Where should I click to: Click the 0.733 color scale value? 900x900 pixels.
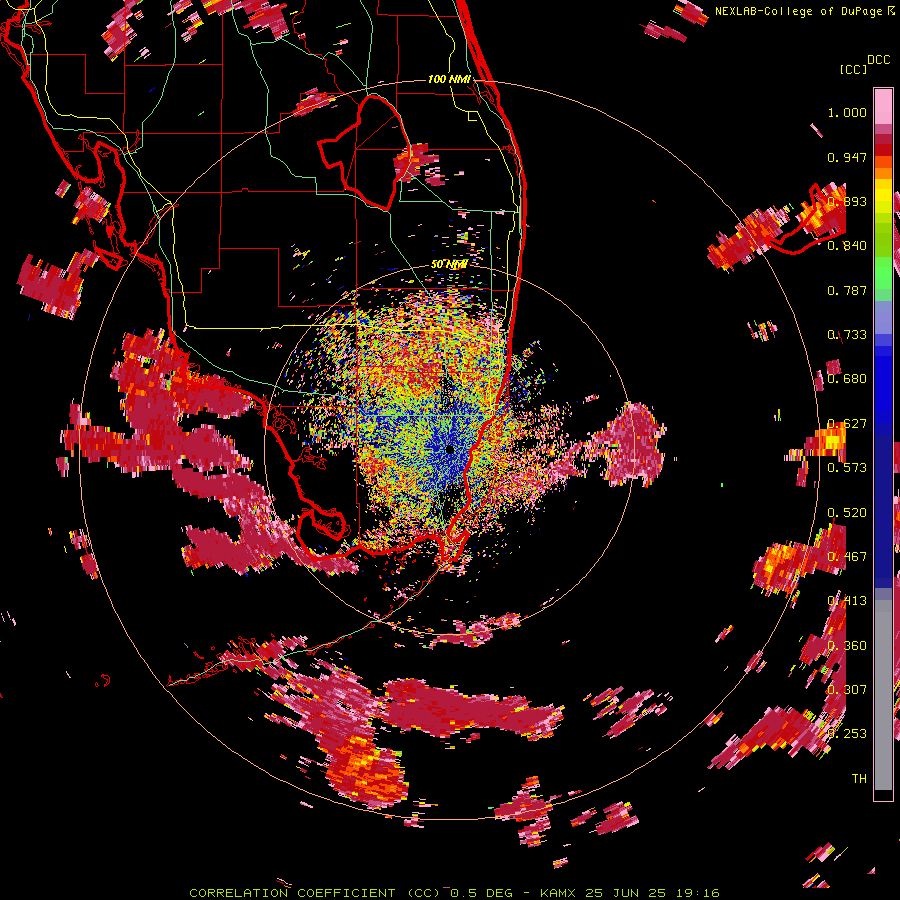[847, 335]
